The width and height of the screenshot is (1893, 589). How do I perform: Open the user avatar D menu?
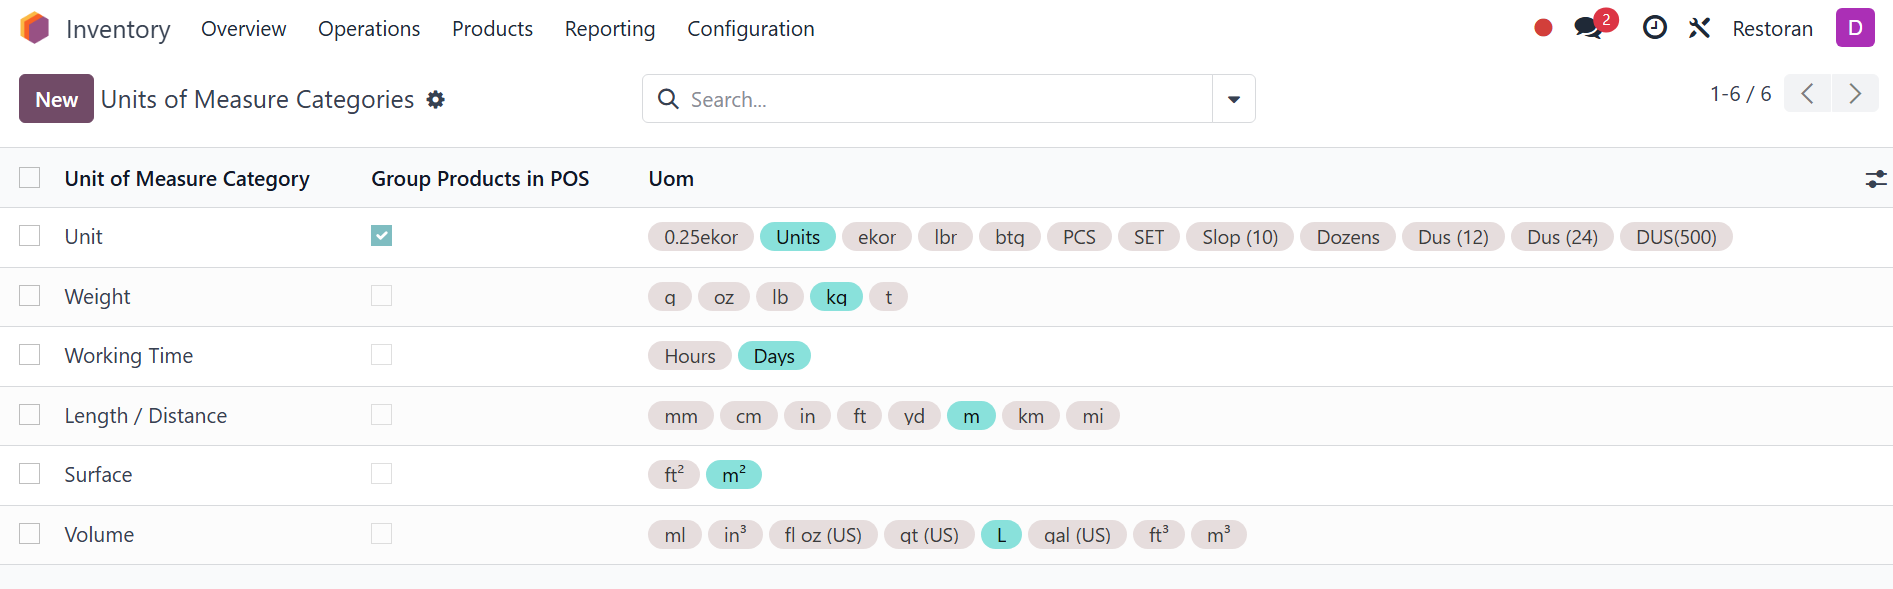1855,28
